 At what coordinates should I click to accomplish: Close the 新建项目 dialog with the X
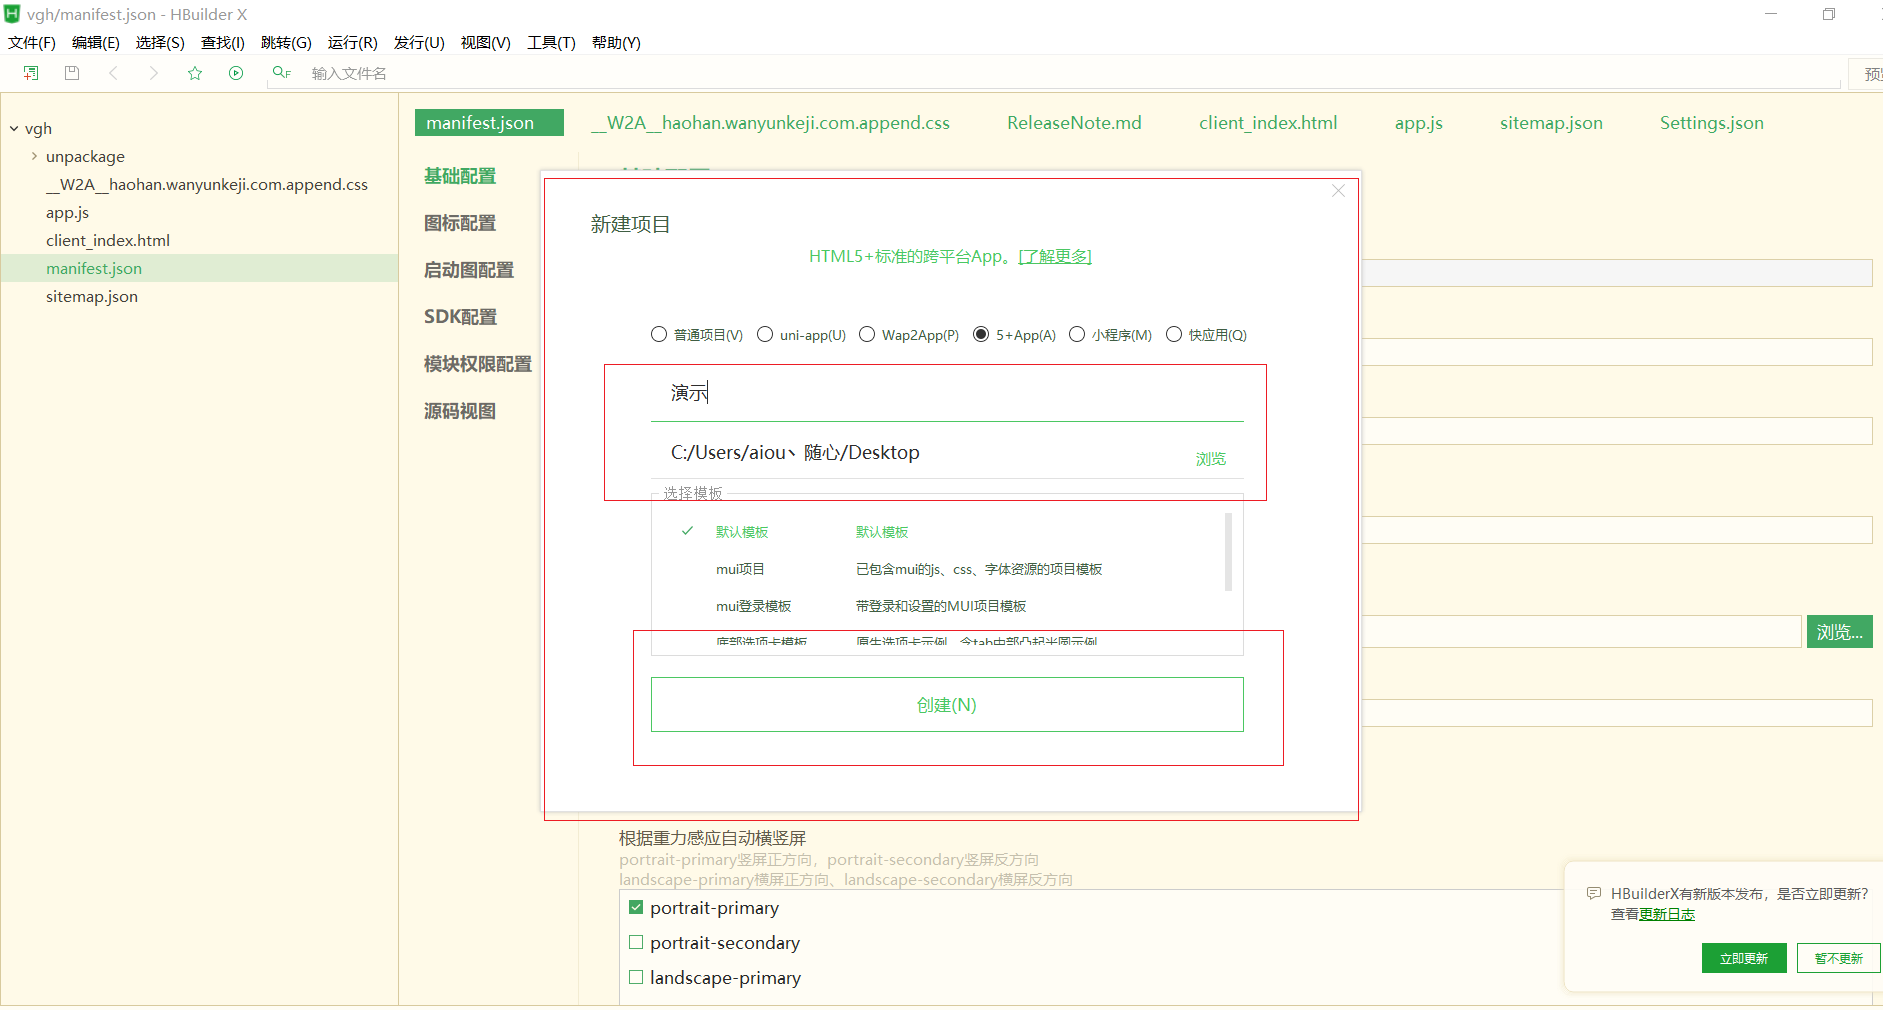(x=1338, y=190)
